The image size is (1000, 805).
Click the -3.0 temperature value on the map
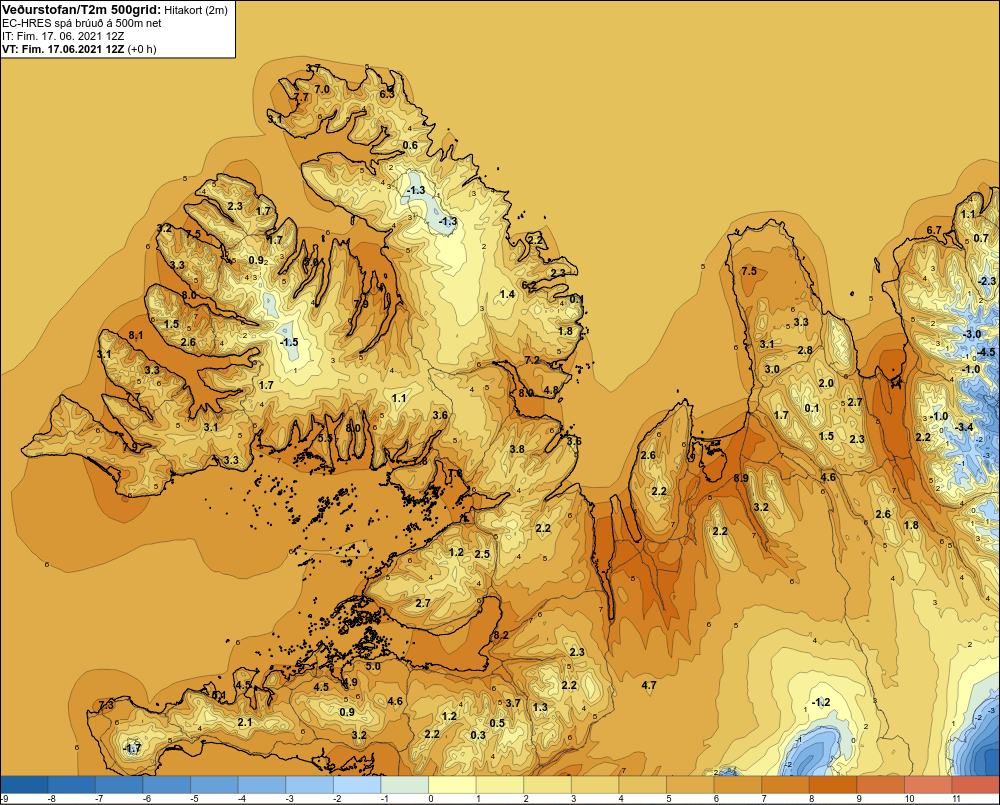click(971, 334)
